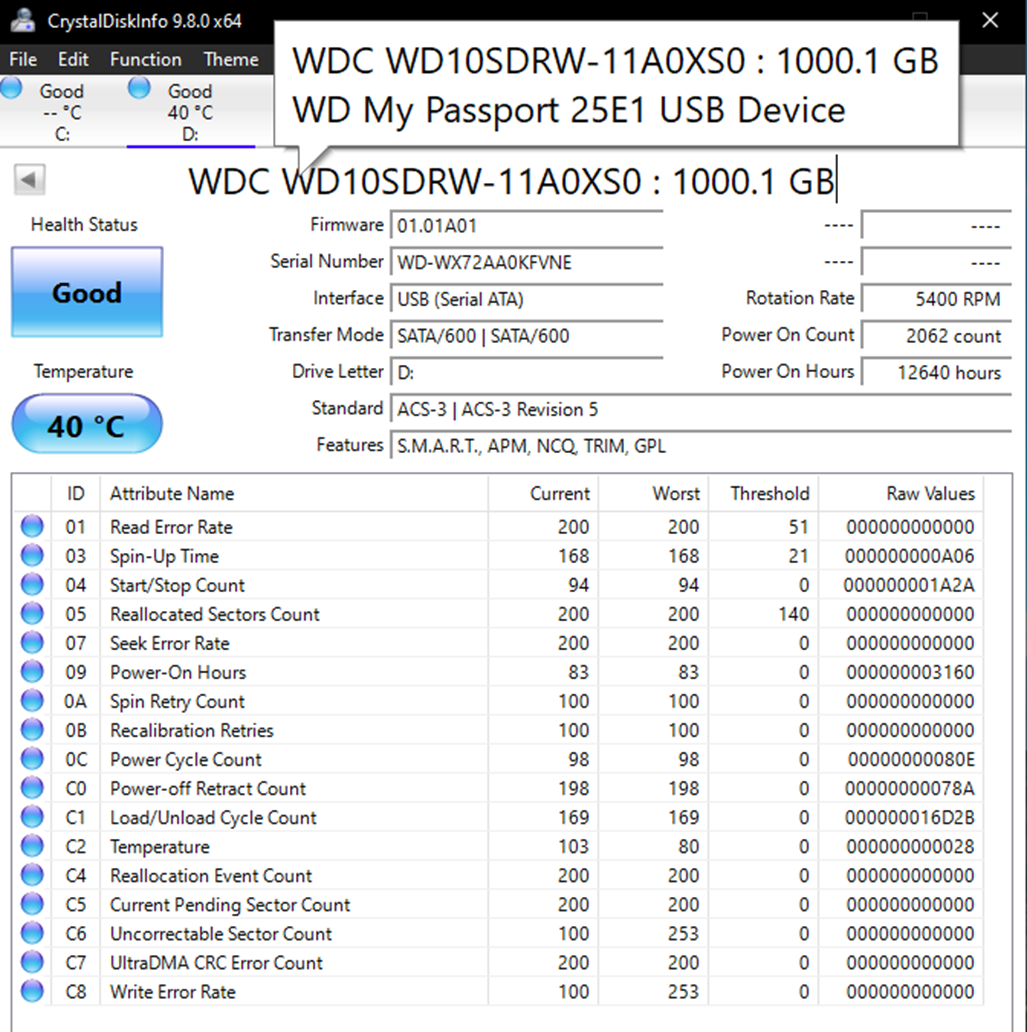1027x1032 pixels.
Task: Open the Edit menu
Action: click(x=73, y=59)
